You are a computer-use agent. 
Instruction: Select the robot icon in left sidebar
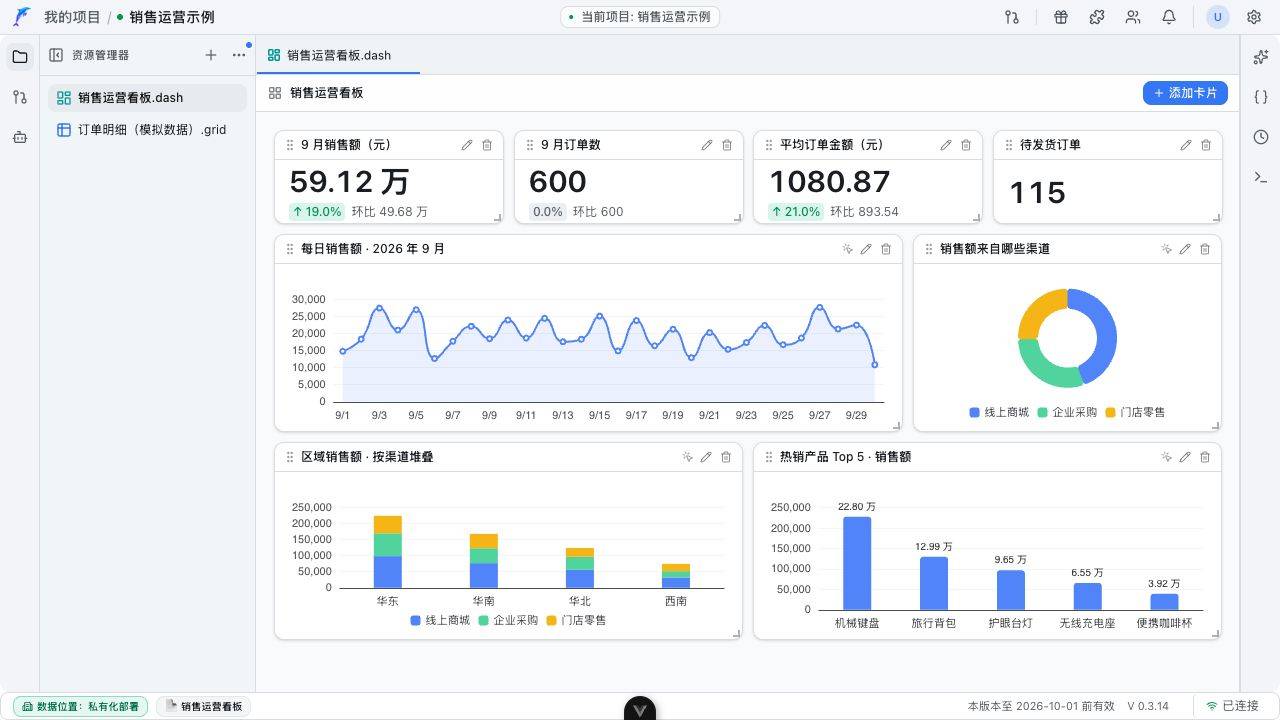(x=20, y=137)
